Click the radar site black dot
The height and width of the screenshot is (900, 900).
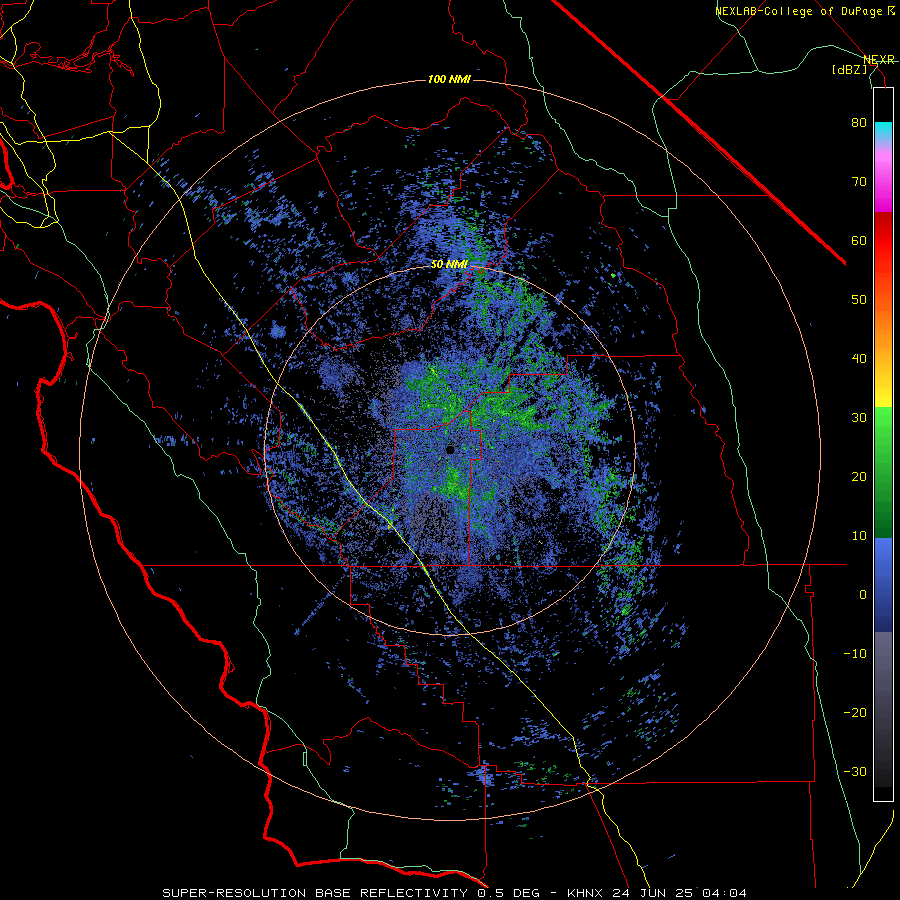[451, 450]
